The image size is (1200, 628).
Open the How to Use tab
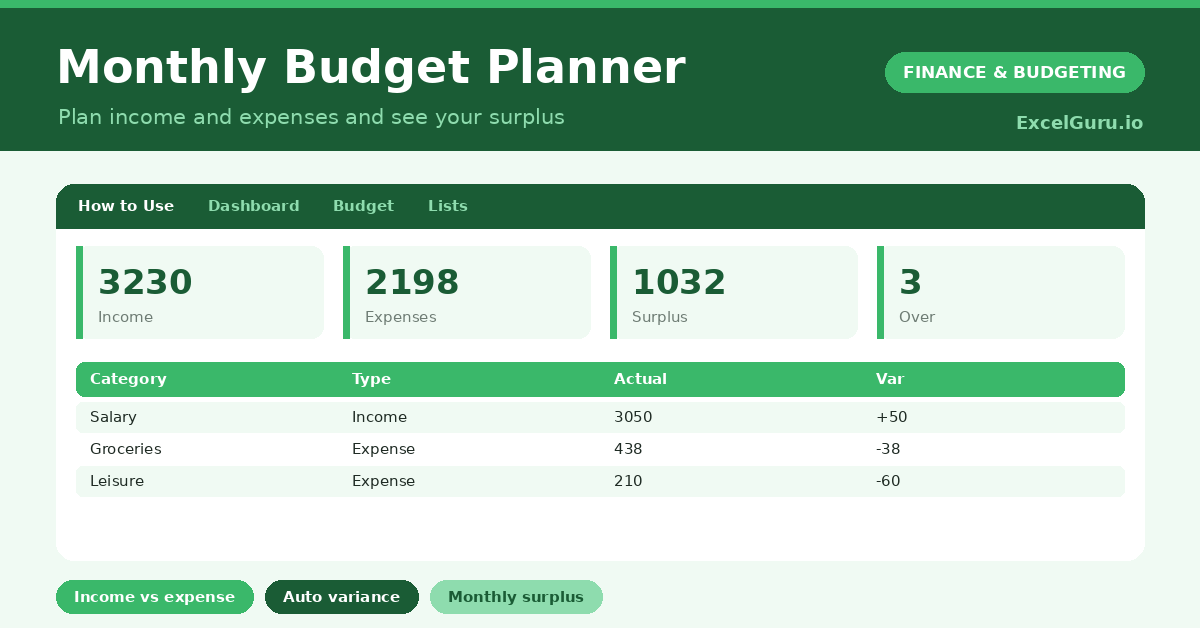tap(126, 206)
